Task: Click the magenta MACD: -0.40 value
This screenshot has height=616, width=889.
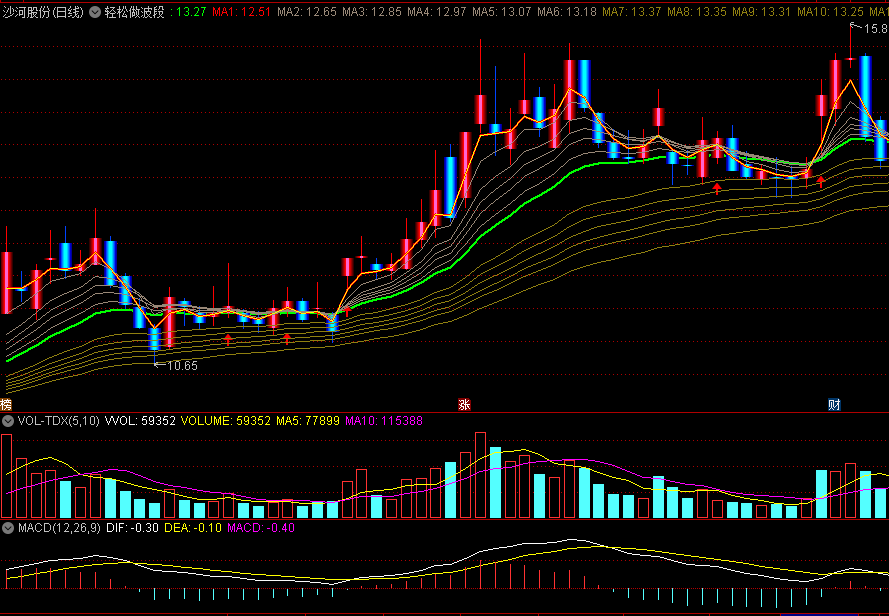Action: click(x=261, y=528)
